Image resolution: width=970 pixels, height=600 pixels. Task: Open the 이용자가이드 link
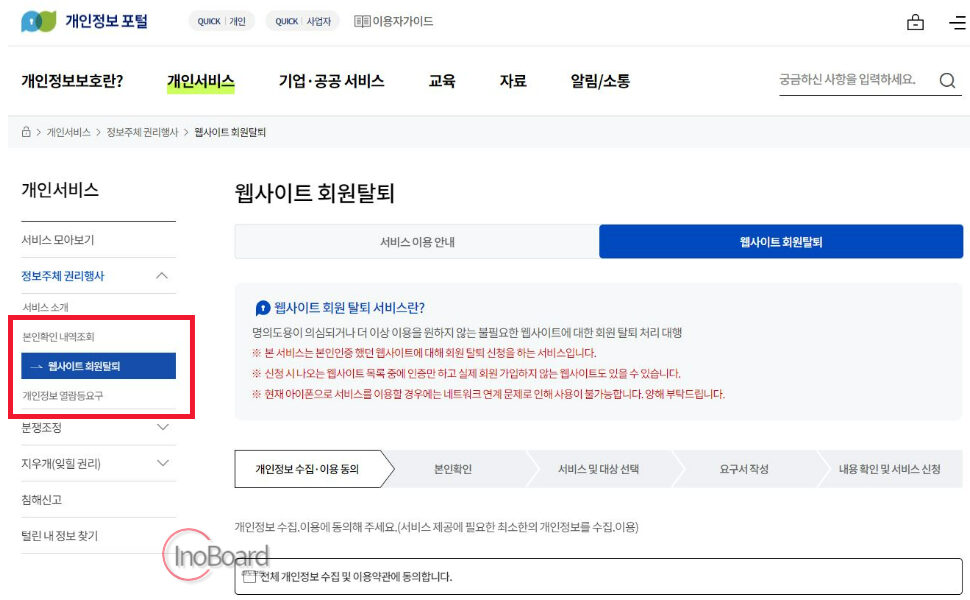(x=402, y=21)
